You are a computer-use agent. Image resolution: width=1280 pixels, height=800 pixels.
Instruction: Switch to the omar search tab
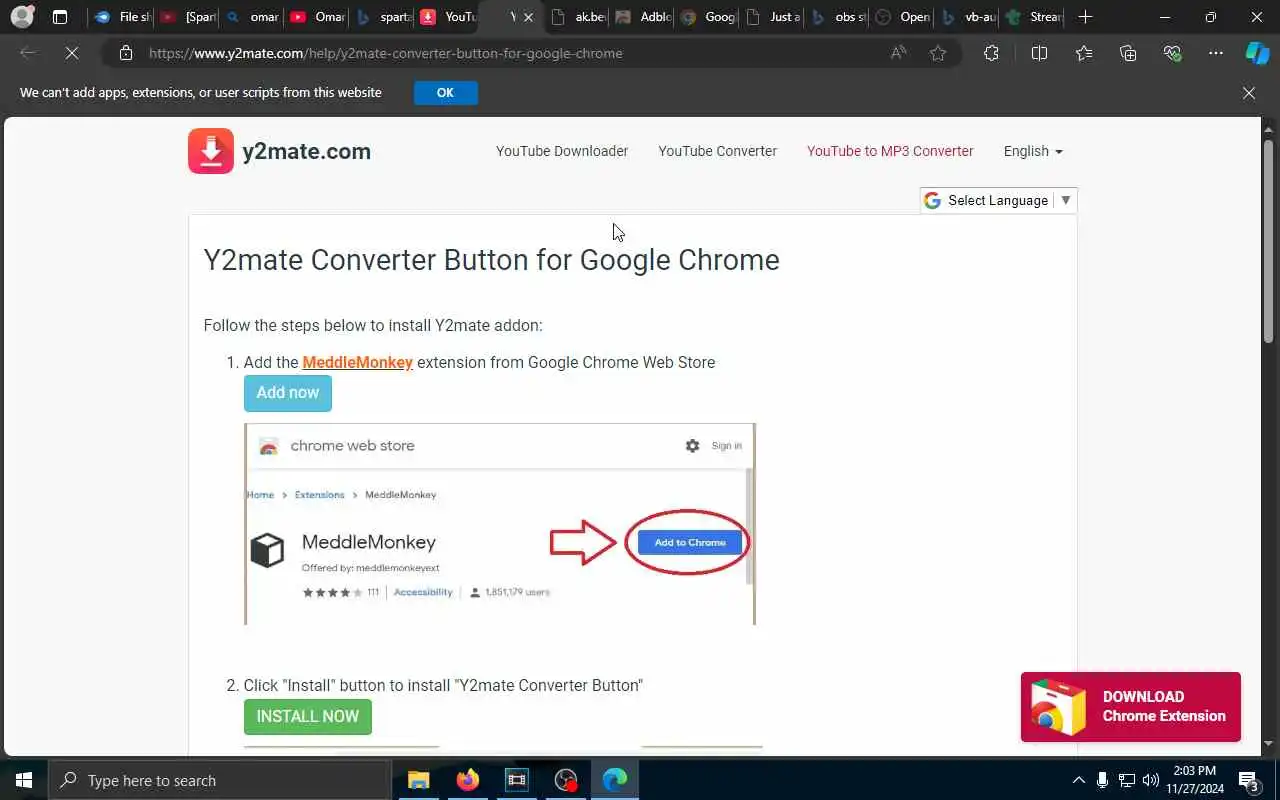pos(253,17)
